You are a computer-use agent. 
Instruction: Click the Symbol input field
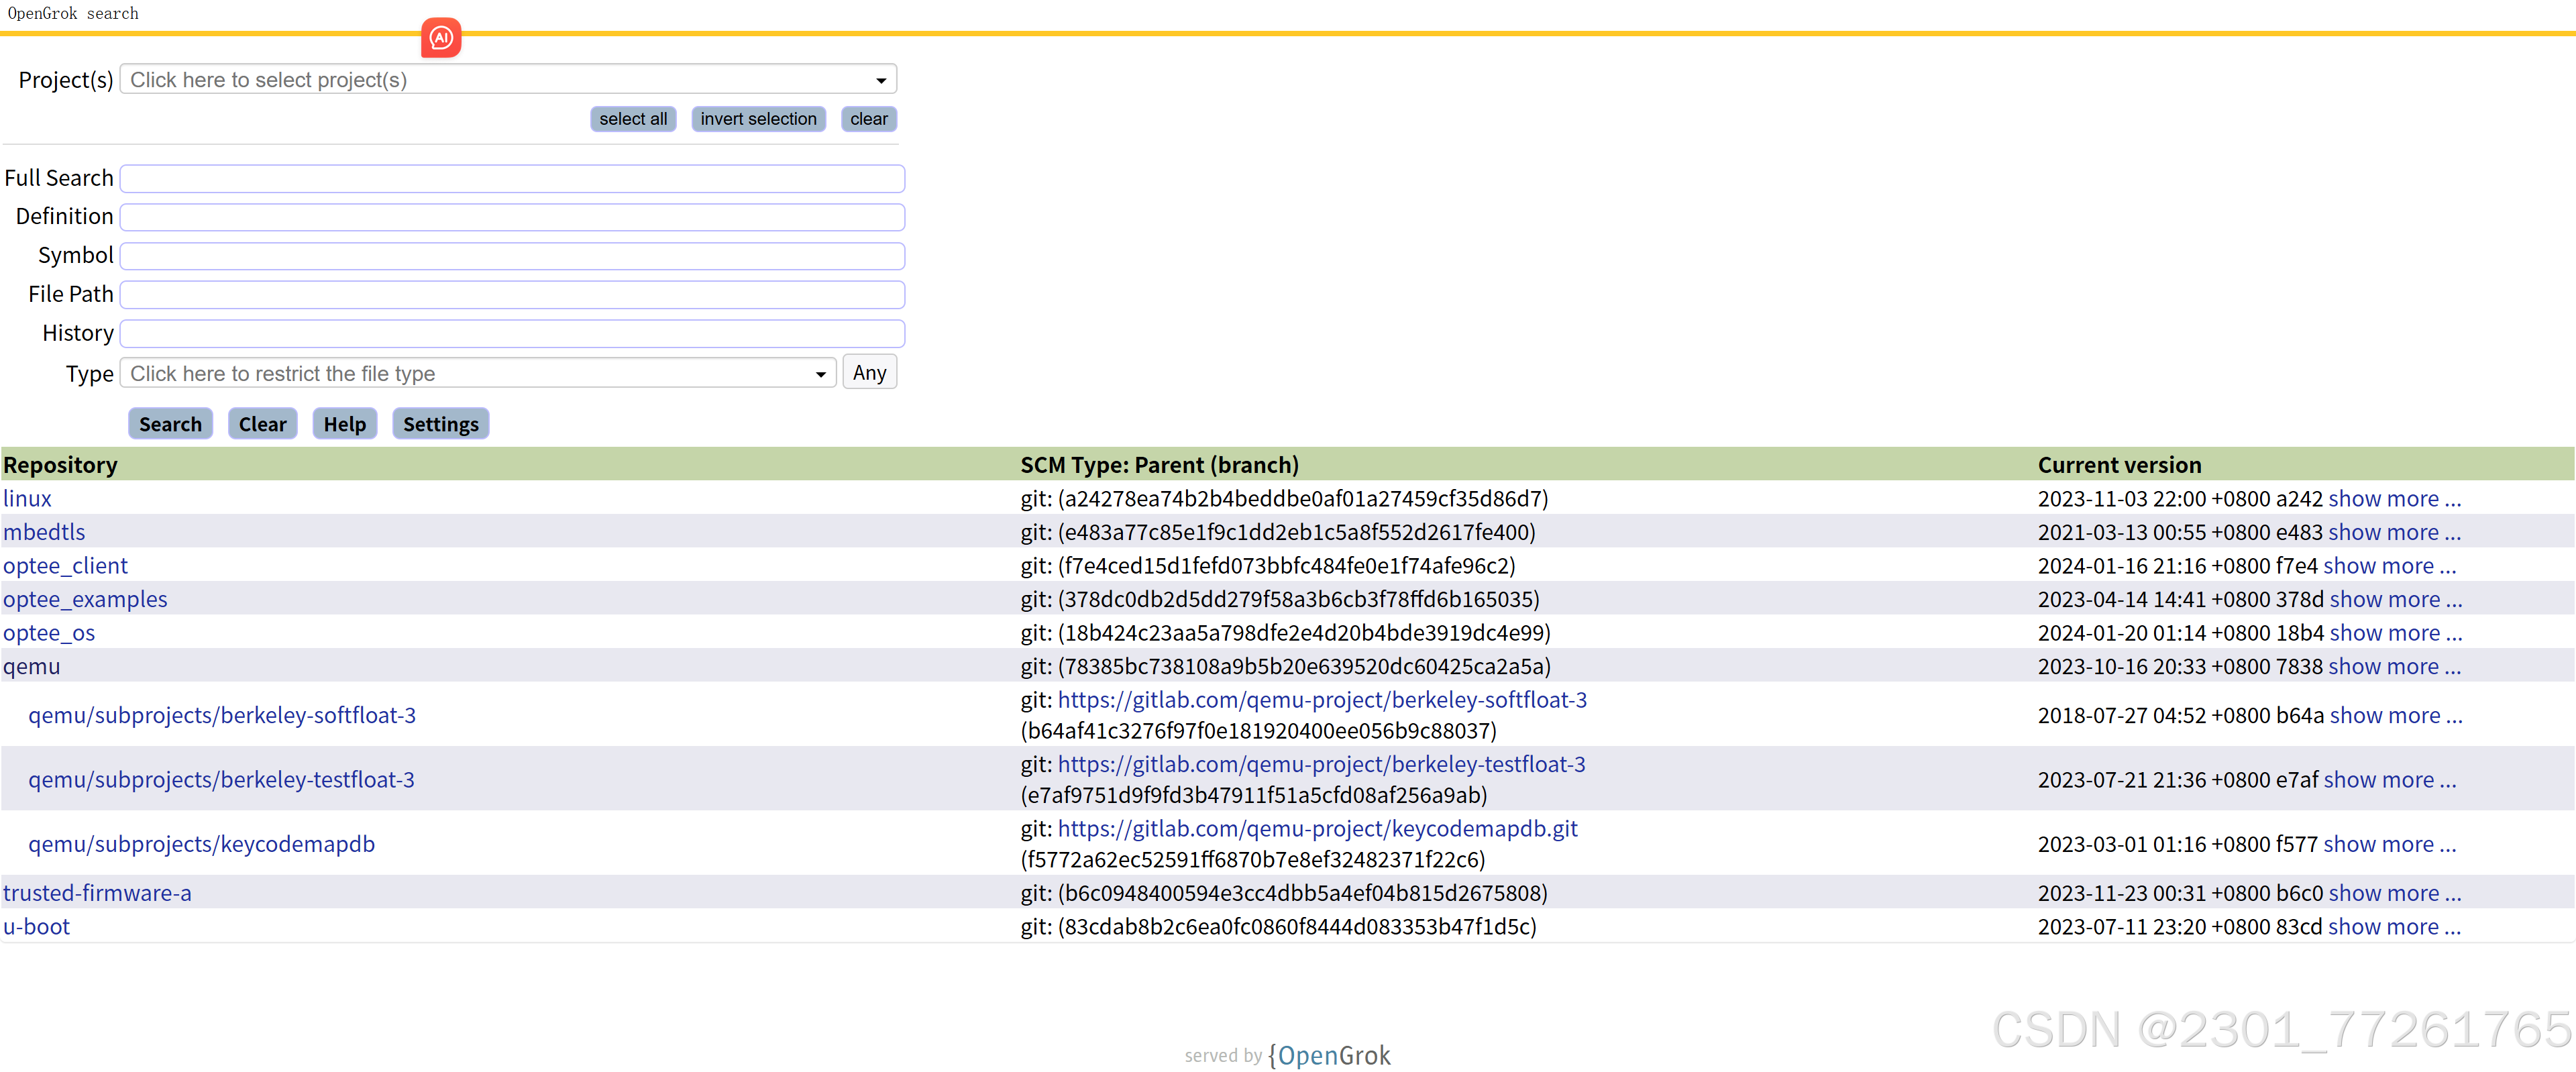[x=512, y=256]
